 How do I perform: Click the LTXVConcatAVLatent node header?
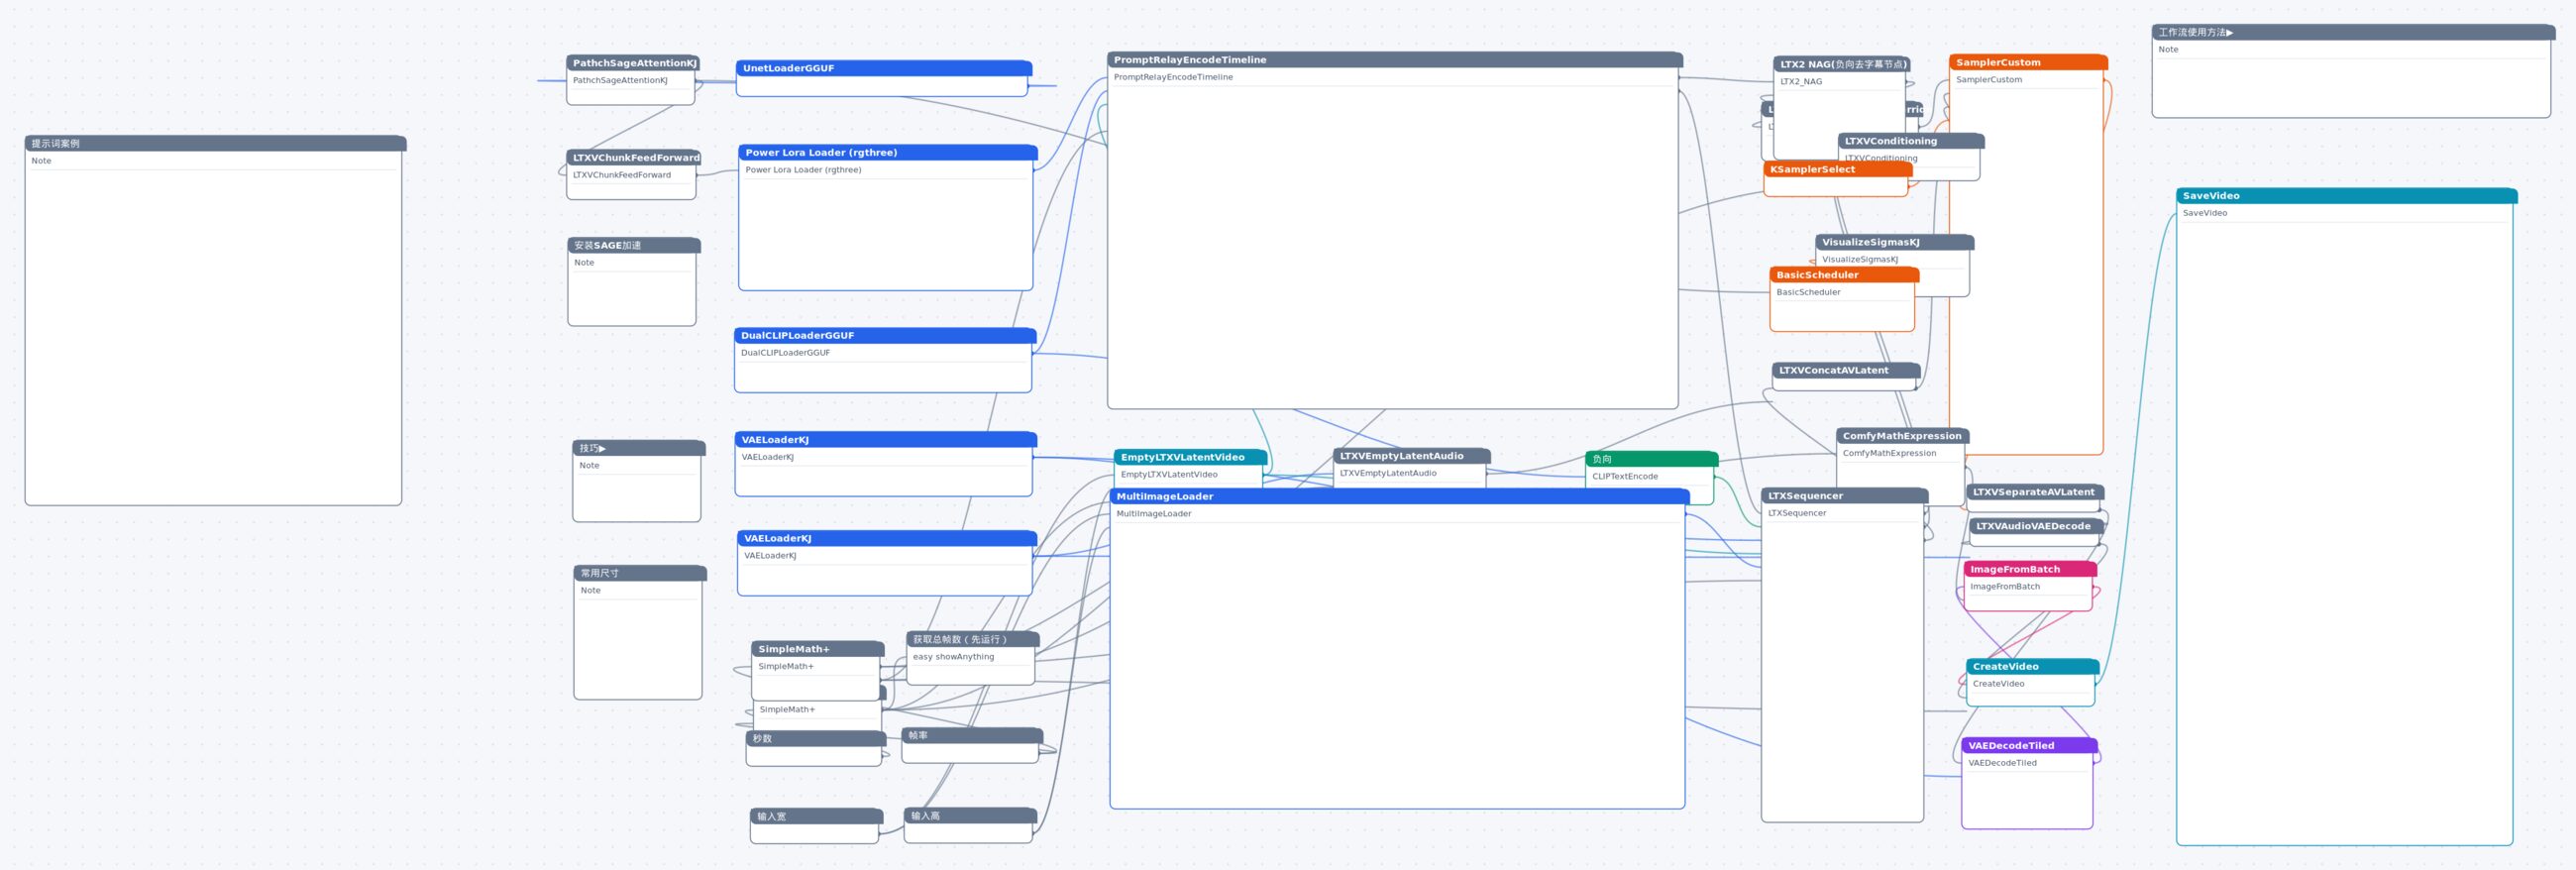point(1846,370)
